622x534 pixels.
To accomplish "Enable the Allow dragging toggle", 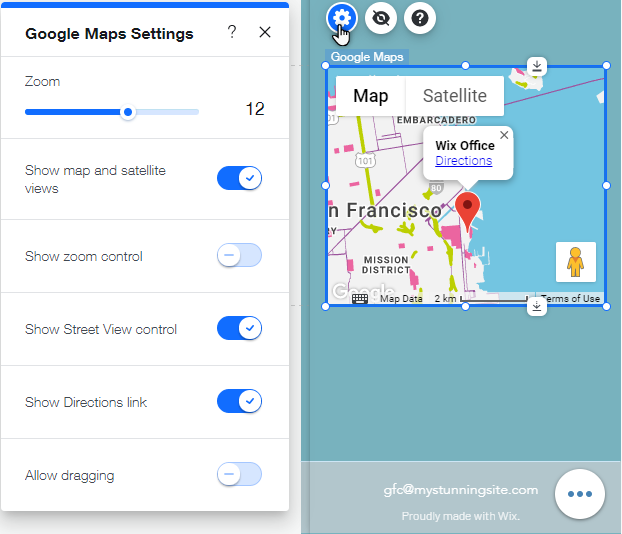I will pyautogui.click(x=239, y=474).
